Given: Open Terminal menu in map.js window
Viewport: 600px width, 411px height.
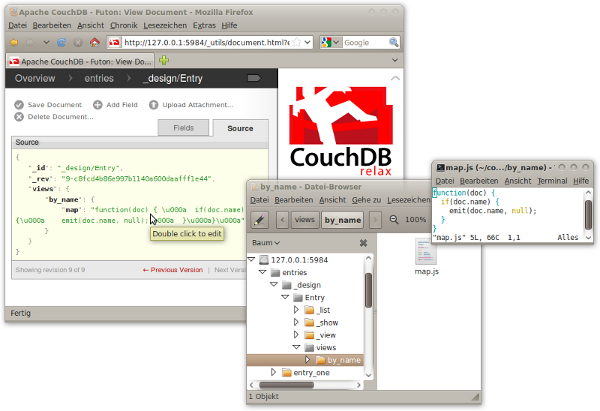Looking at the screenshot, I should 552,181.
